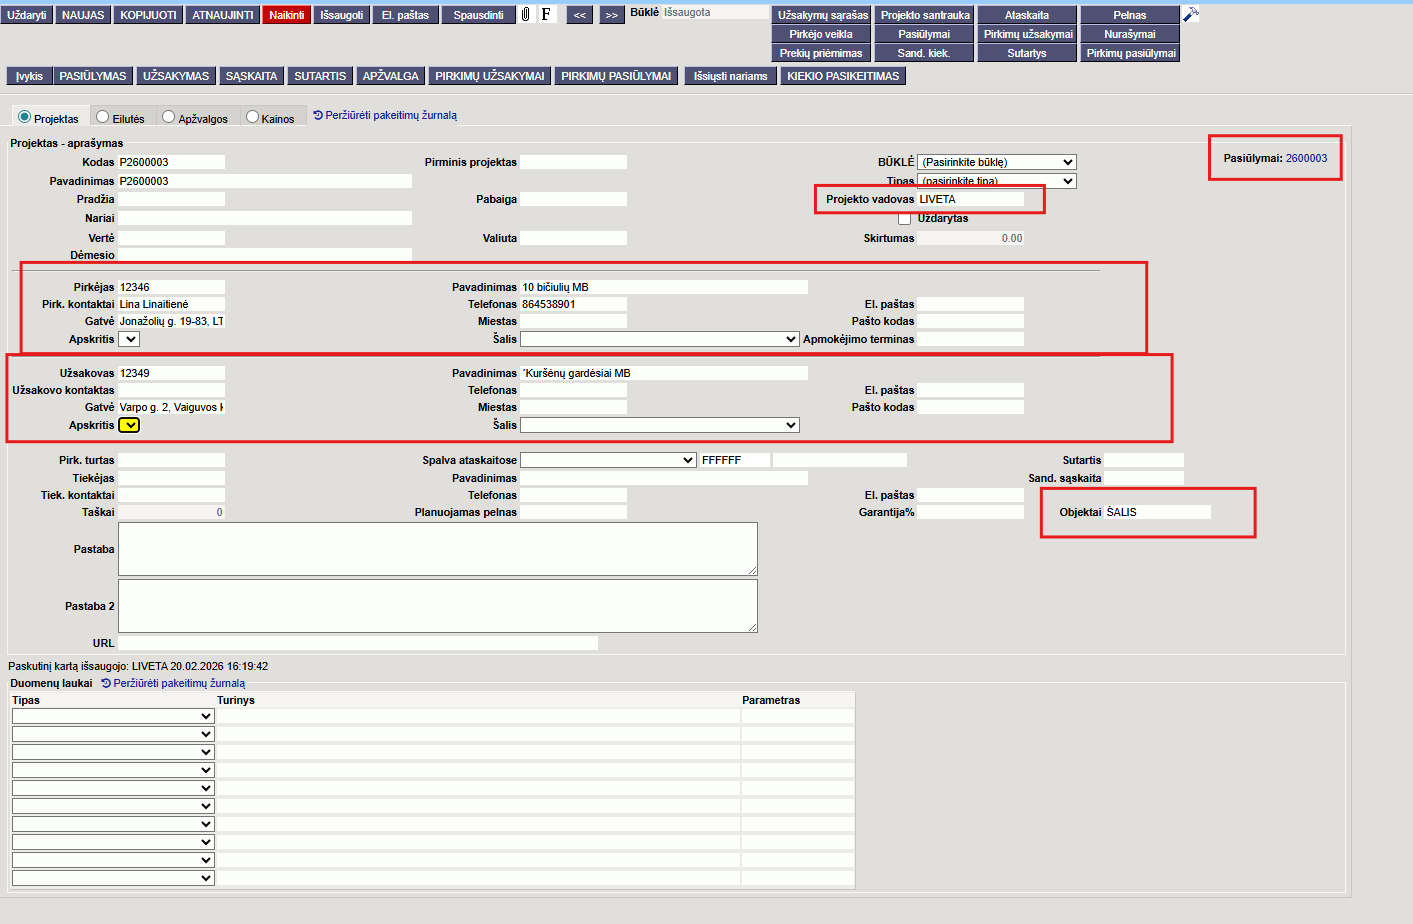The image size is (1413, 924).
Task: Open the BŪKLĖ status dropdown
Action: pos(997,162)
